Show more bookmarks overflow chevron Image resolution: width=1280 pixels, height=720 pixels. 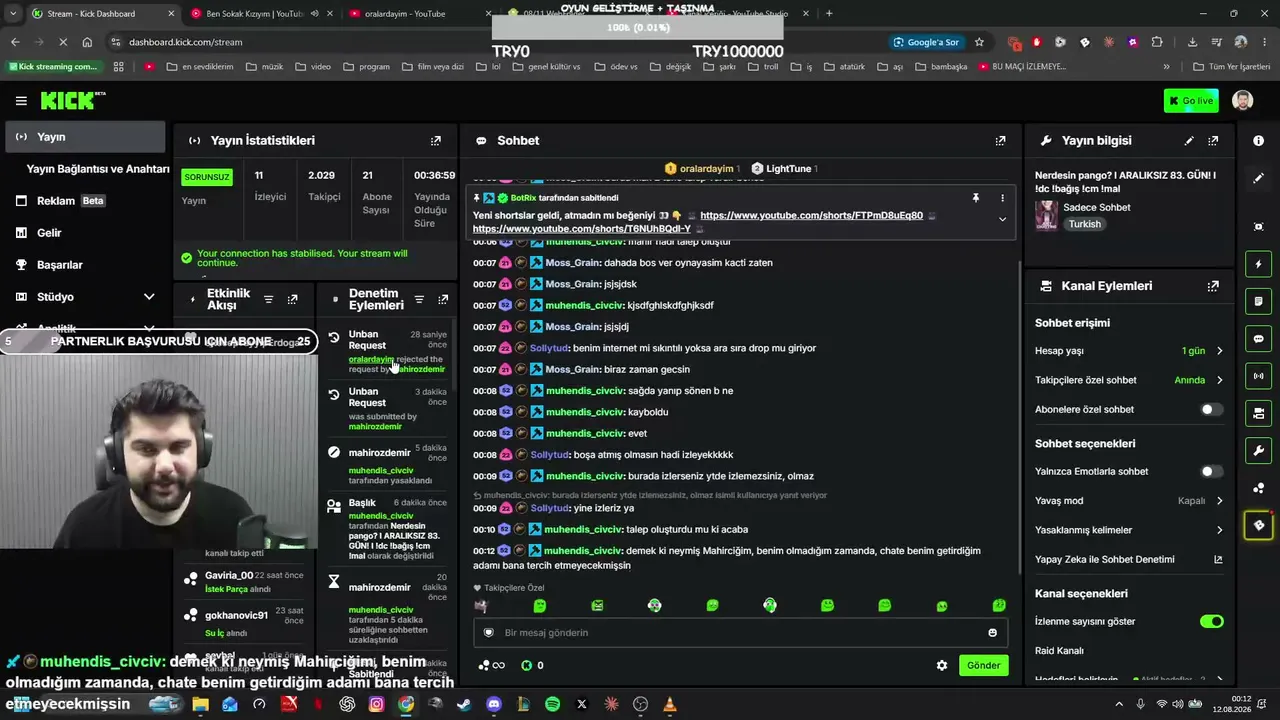click(1166, 67)
